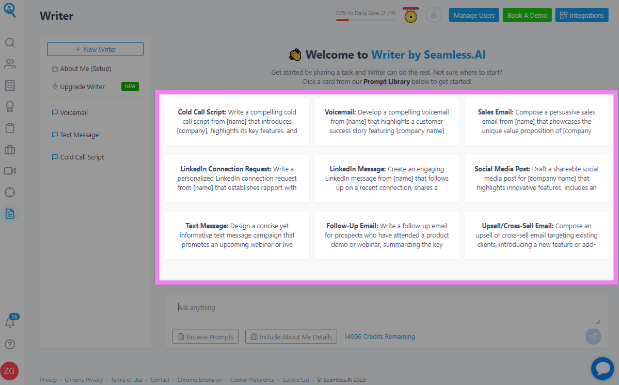Click the Manage Users button

(x=474, y=15)
